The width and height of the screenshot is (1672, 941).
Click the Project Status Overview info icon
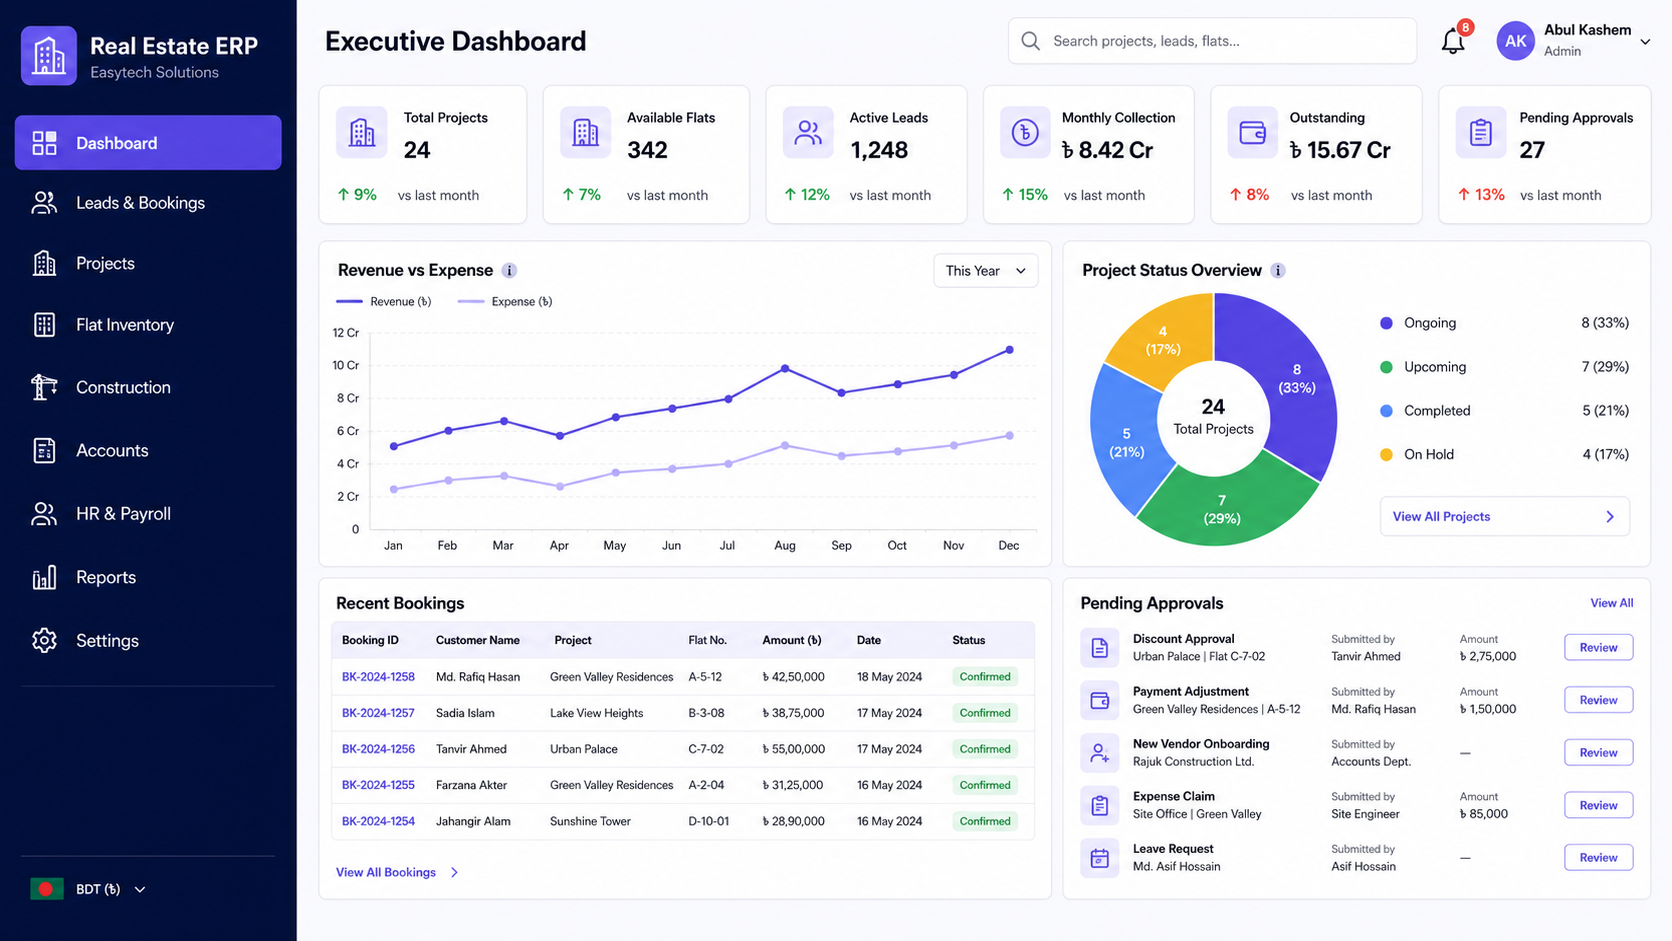[1277, 270]
